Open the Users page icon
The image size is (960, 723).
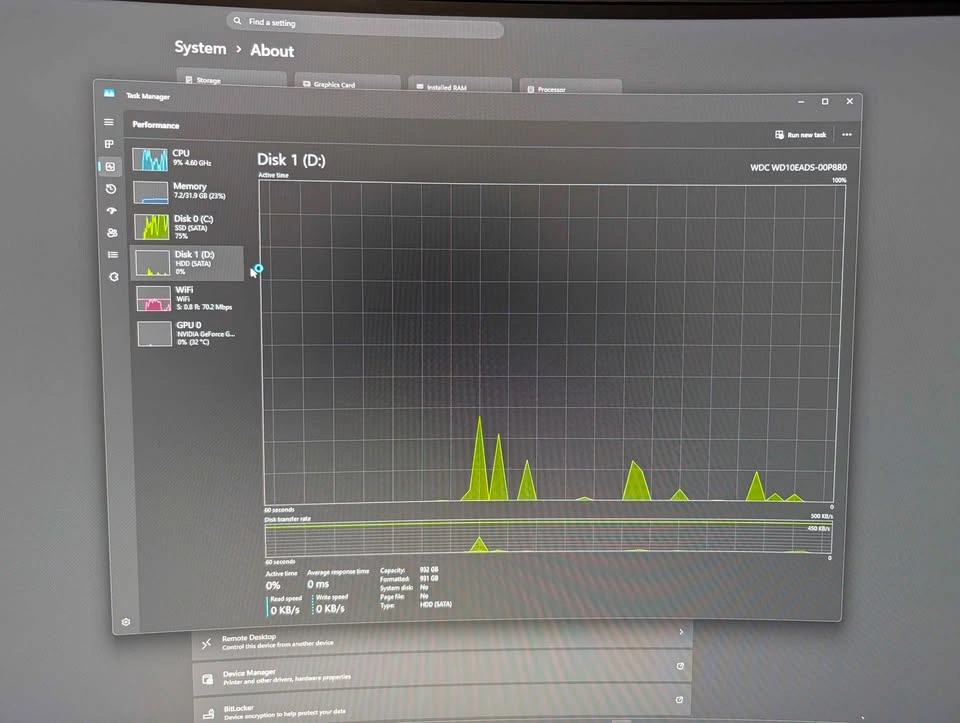pyautogui.click(x=112, y=233)
